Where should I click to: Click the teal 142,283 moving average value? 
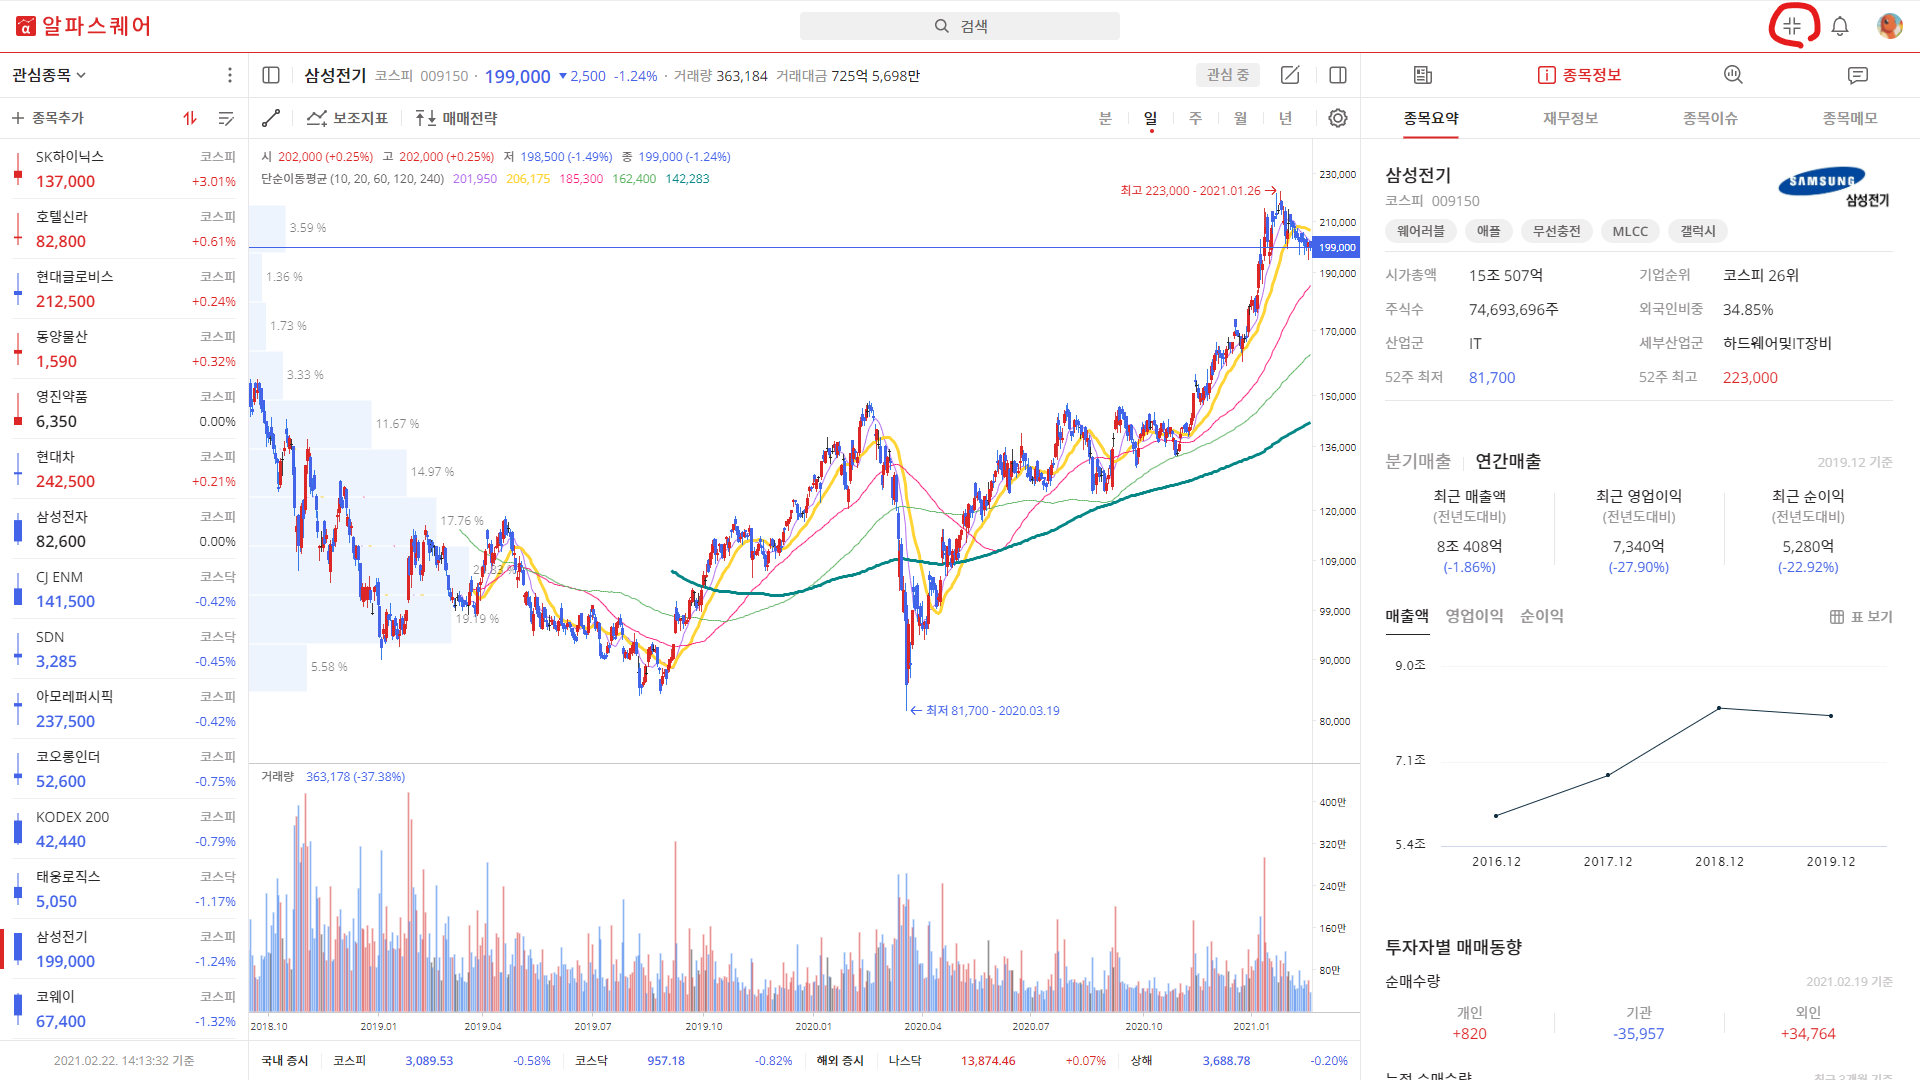(x=688, y=179)
